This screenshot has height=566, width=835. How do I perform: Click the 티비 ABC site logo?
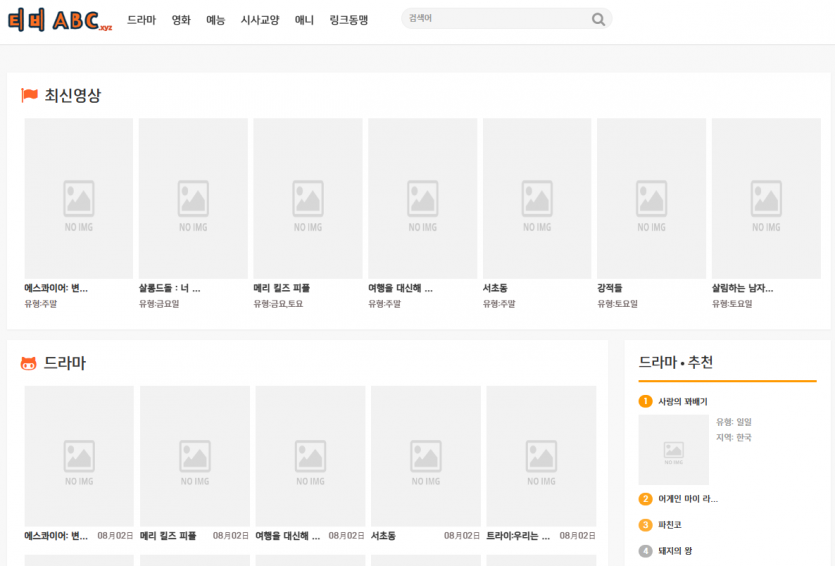click(60, 20)
